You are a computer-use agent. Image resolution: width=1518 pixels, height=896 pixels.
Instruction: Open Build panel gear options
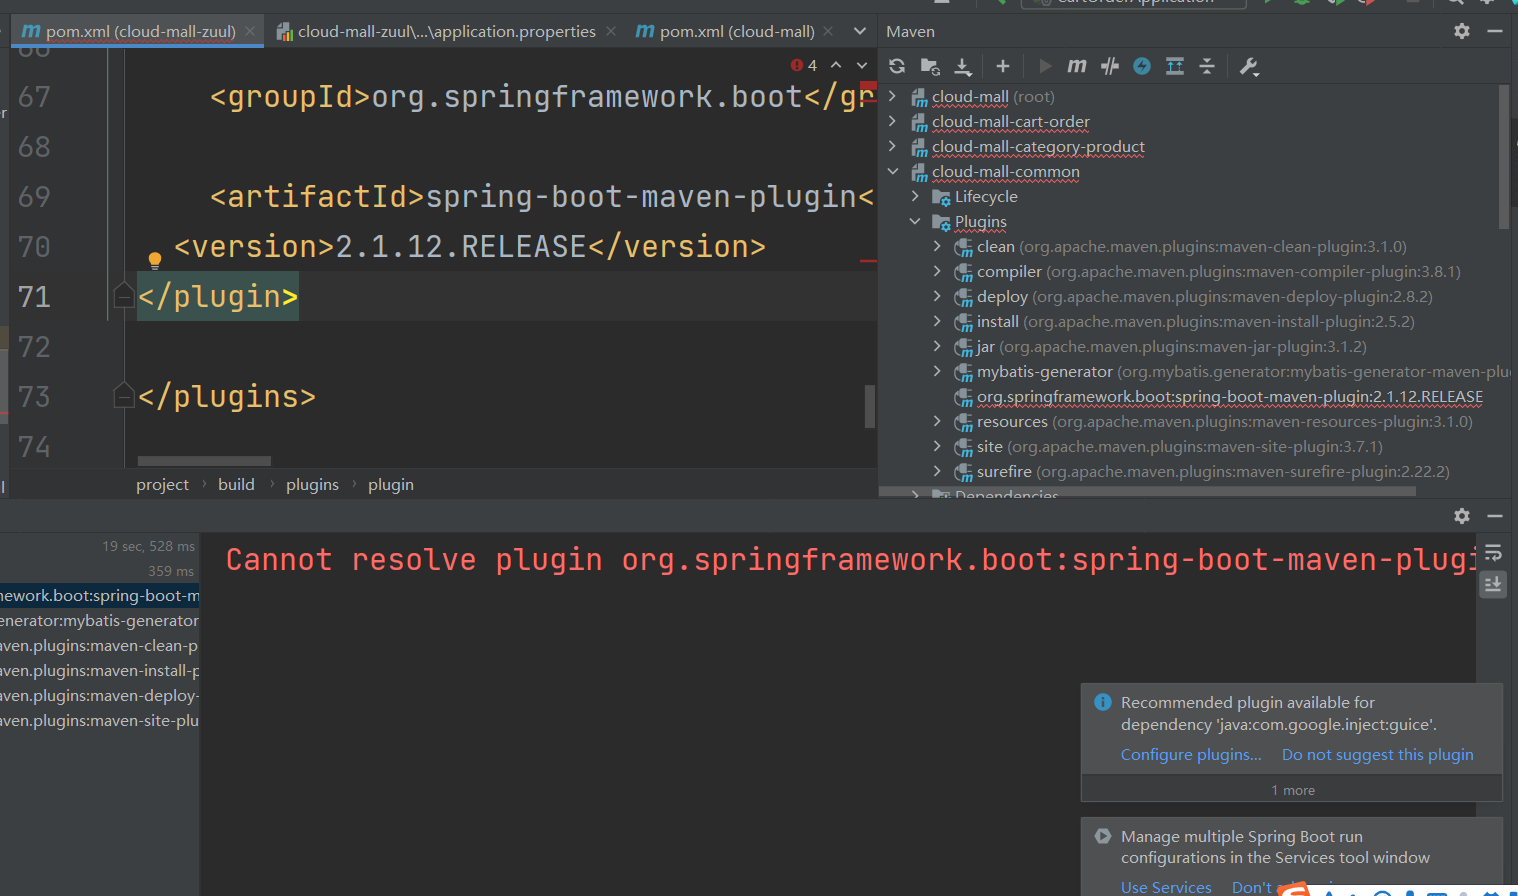[1462, 516]
